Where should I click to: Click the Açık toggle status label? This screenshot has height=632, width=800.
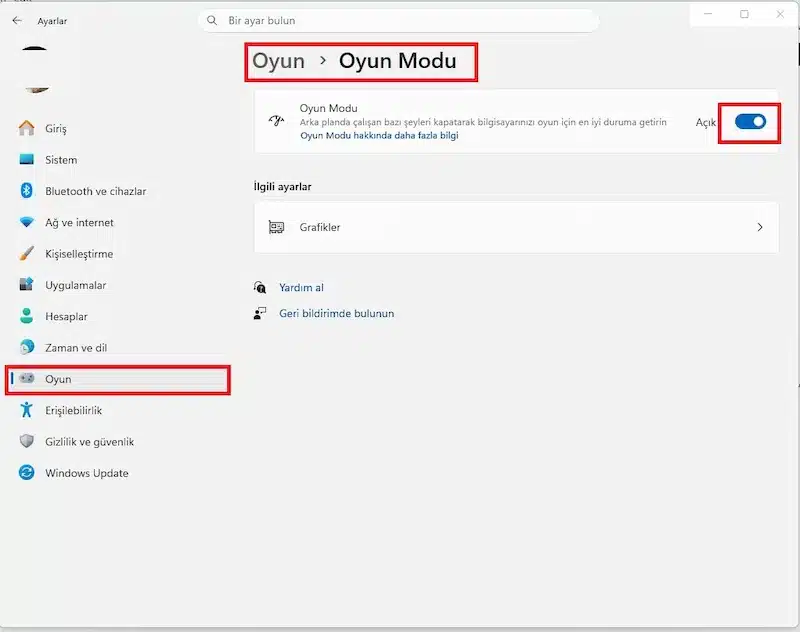[x=706, y=122]
